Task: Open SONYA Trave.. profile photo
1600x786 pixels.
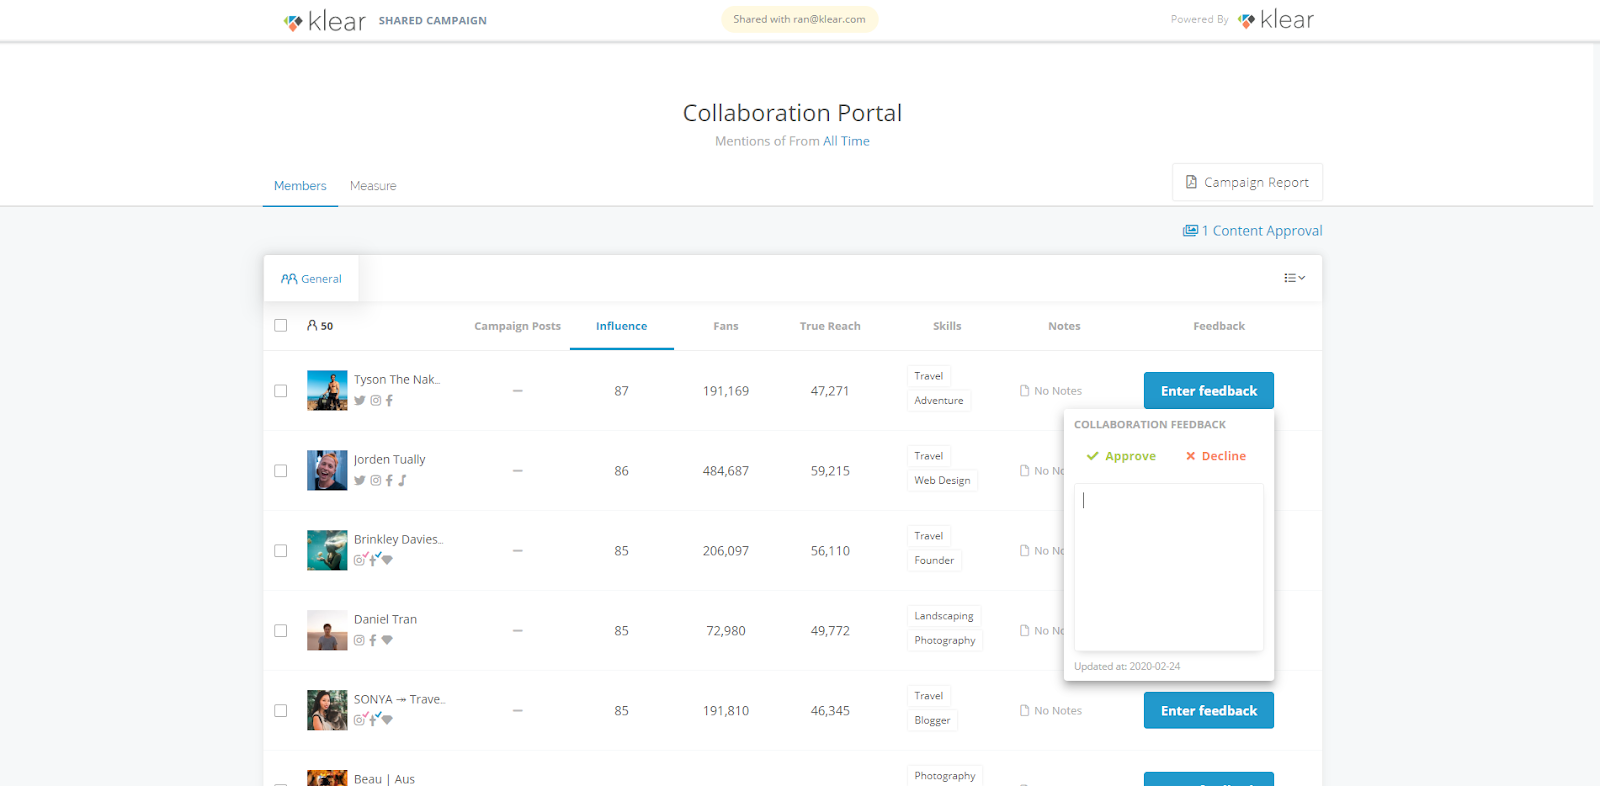Action: (327, 711)
